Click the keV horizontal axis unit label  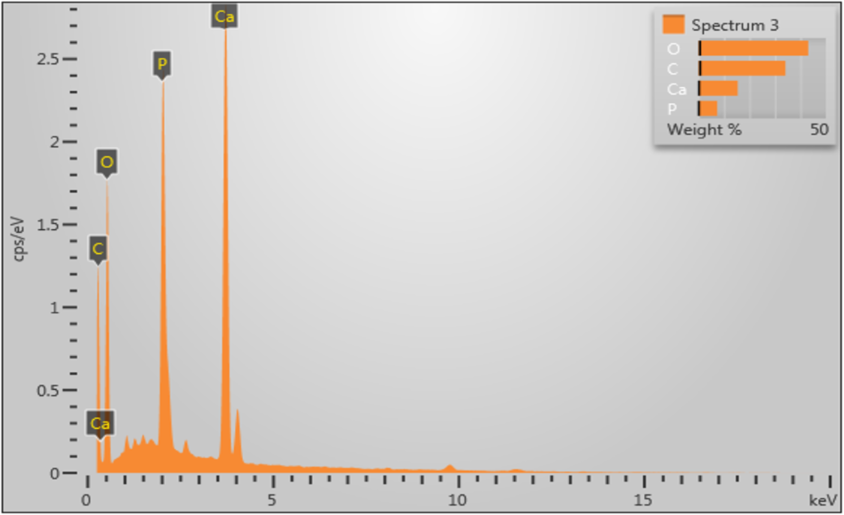point(822,499)
